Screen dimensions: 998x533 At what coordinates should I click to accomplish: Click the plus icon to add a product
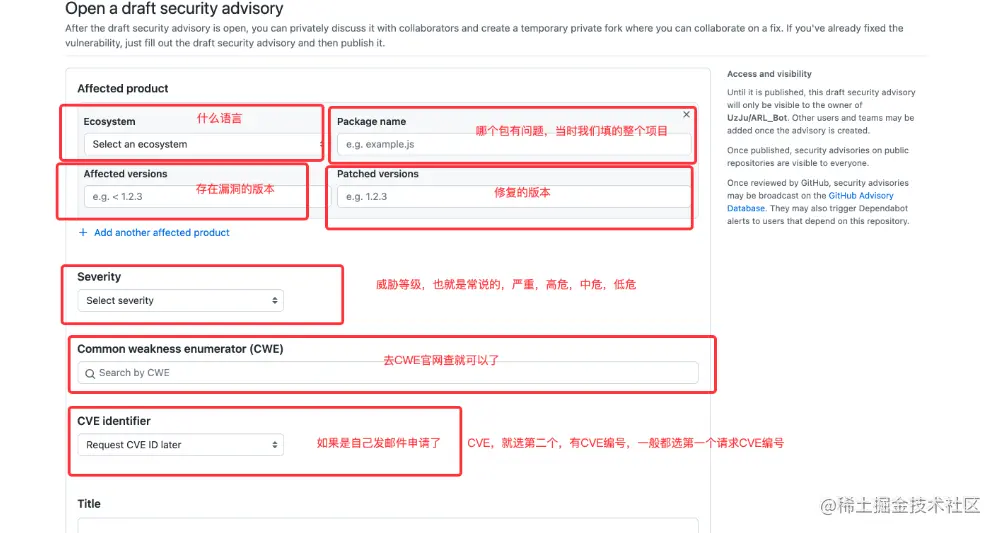click(x=83, y=232)
